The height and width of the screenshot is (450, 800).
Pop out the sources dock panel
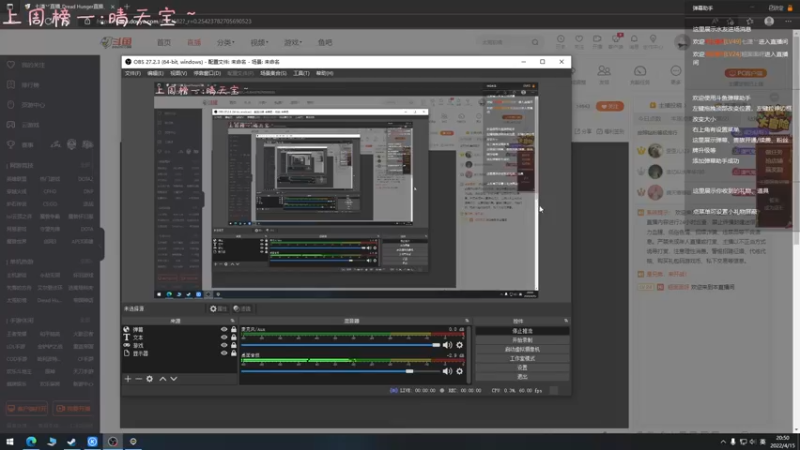point(233,321)
